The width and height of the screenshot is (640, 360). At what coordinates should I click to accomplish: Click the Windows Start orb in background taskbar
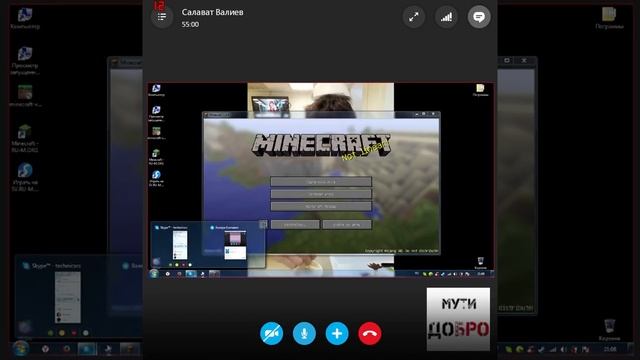tap(20, 349)
